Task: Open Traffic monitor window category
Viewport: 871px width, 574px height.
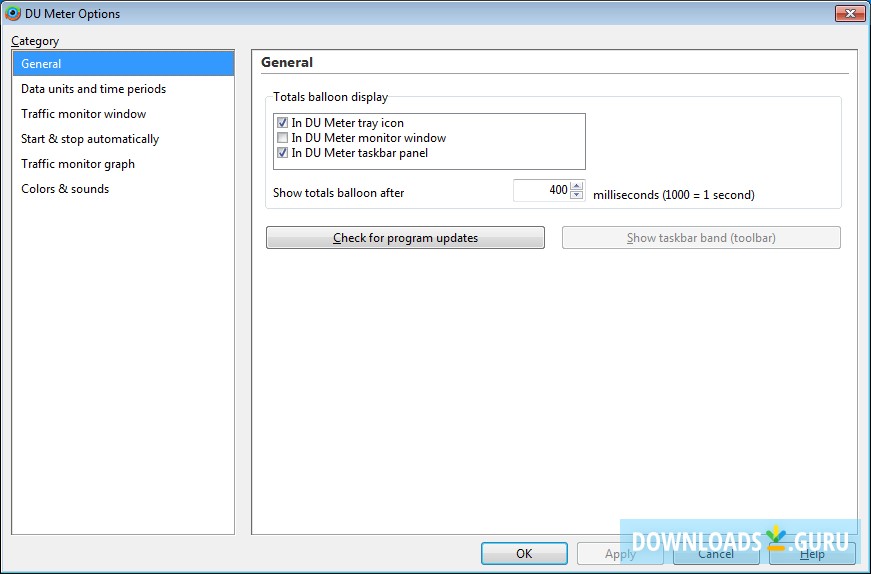Action: coord(123,113)
